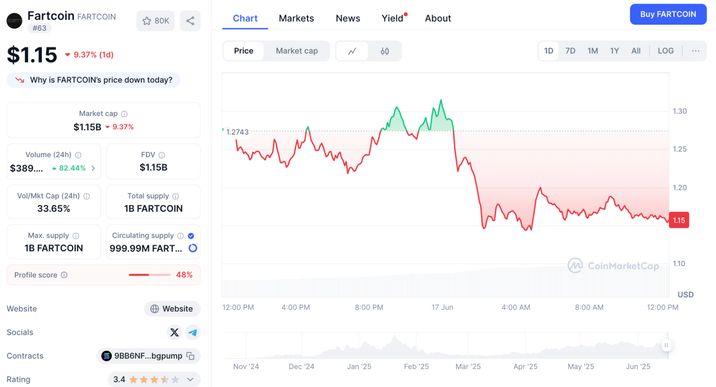Open the X (Twitter) social link
716x387 pixels.
(174, 332)
